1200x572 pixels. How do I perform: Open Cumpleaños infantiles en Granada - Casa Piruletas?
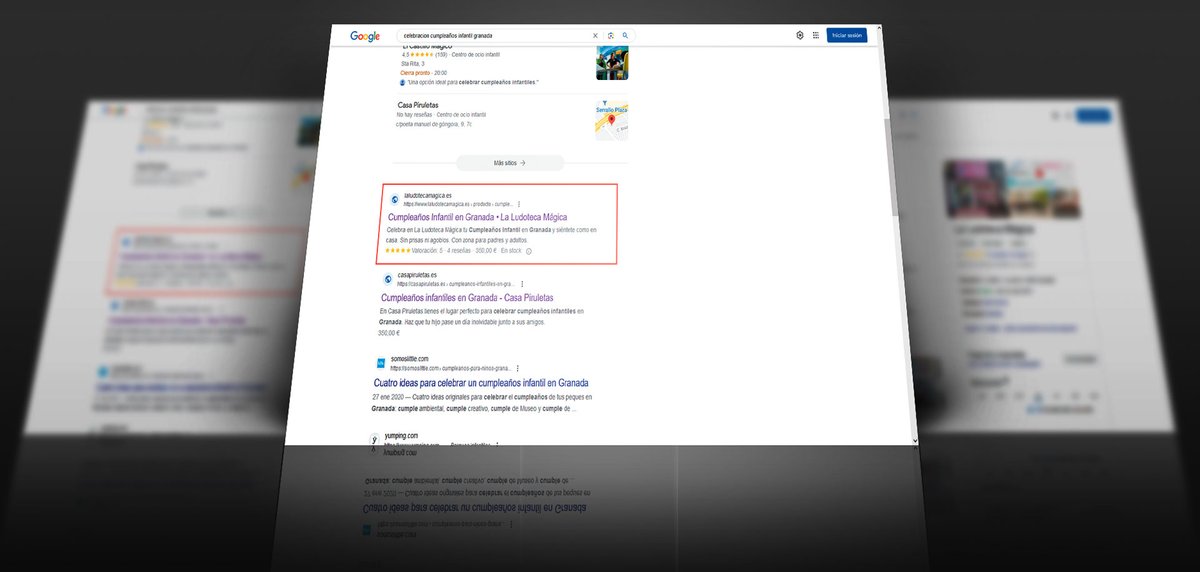[x=467, y=298]
